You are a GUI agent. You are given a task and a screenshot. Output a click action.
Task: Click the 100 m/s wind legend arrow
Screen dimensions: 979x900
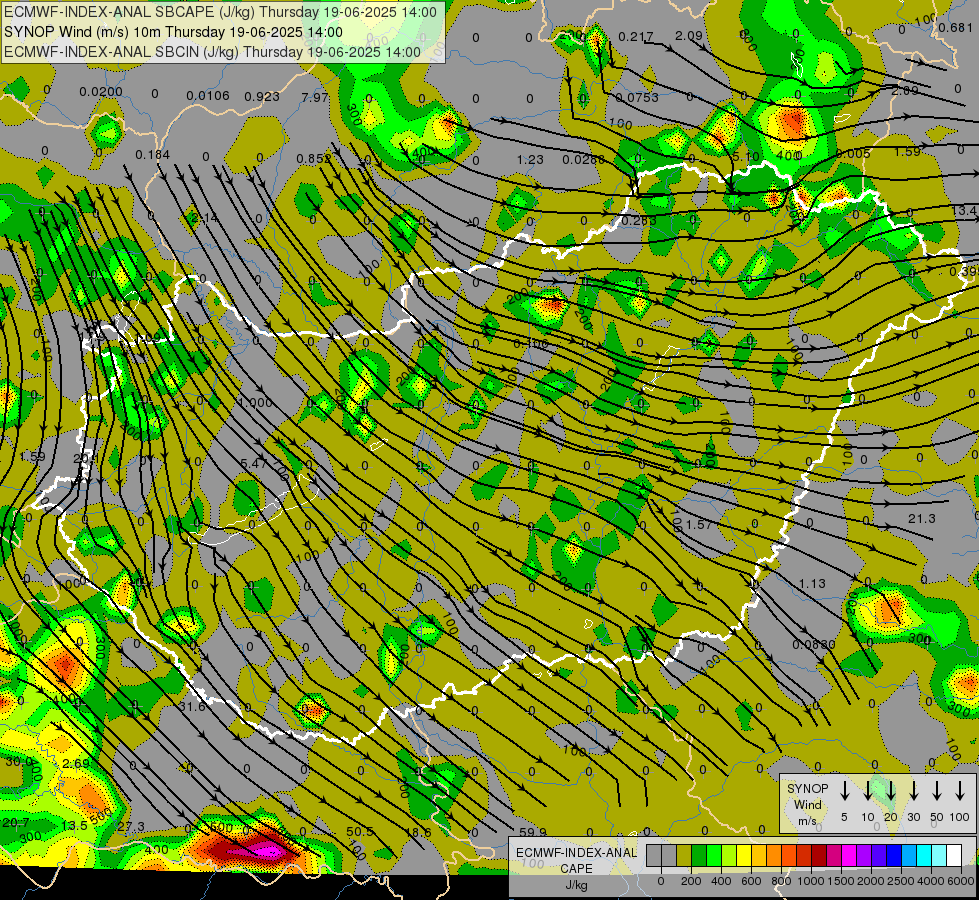[x=960, y=791]
